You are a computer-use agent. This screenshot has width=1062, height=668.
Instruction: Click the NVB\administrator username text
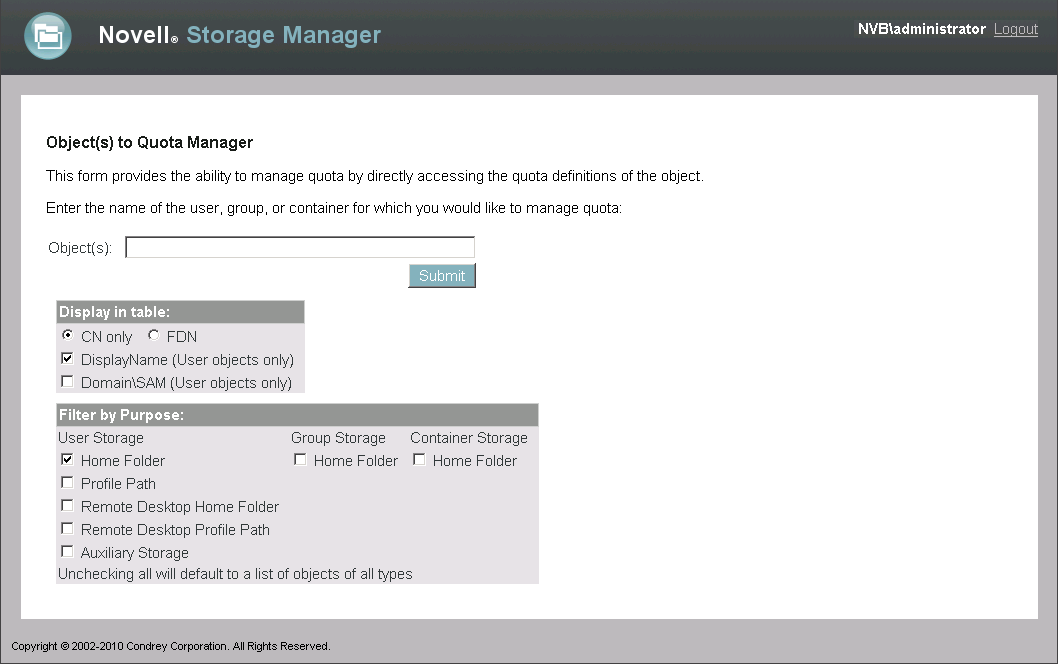[921, 29]
